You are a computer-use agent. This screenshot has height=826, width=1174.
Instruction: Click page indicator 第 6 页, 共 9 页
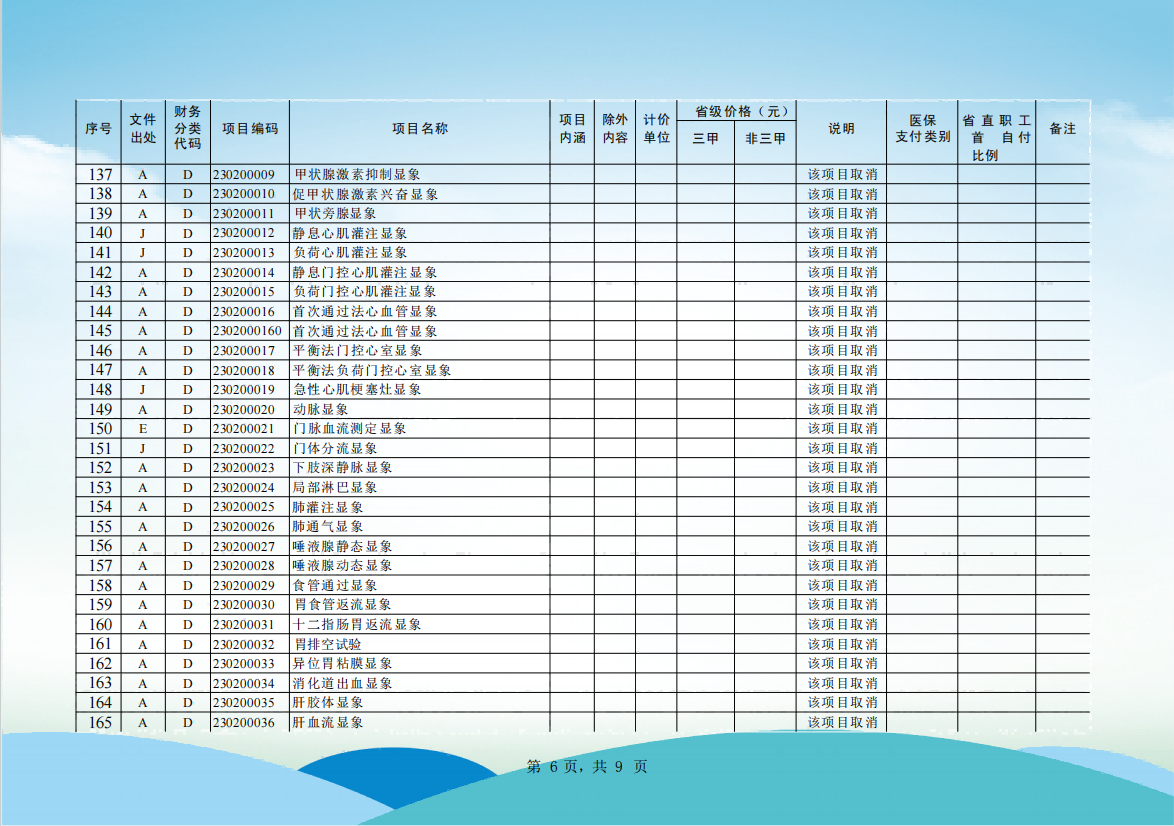coord(587,766)
